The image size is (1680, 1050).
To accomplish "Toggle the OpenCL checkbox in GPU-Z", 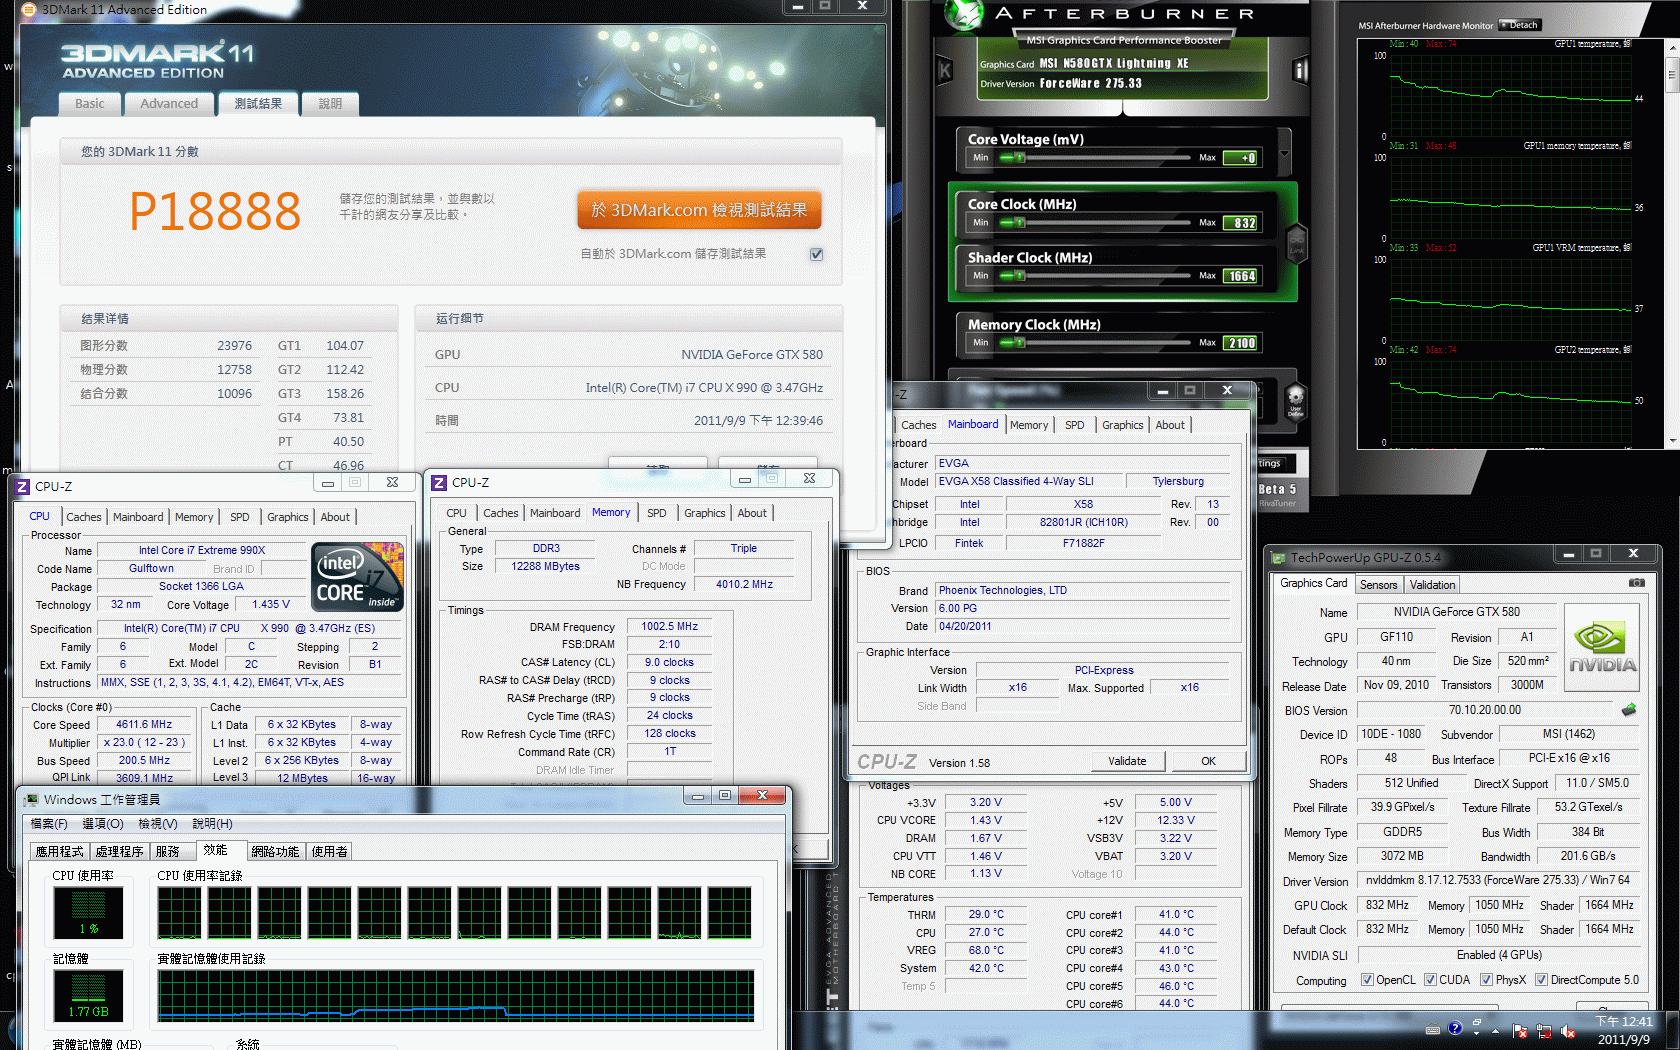I will coord(1367,980).
